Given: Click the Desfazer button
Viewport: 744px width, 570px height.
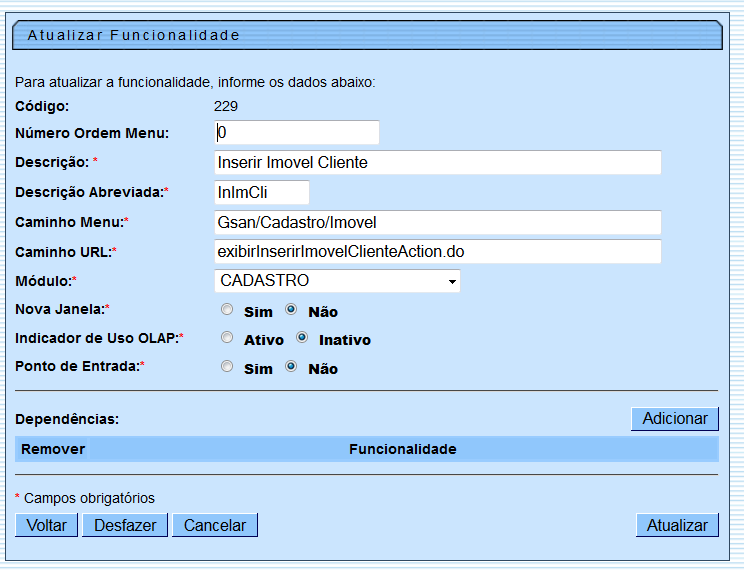Looking at the screenshot, I should [124, 525].
